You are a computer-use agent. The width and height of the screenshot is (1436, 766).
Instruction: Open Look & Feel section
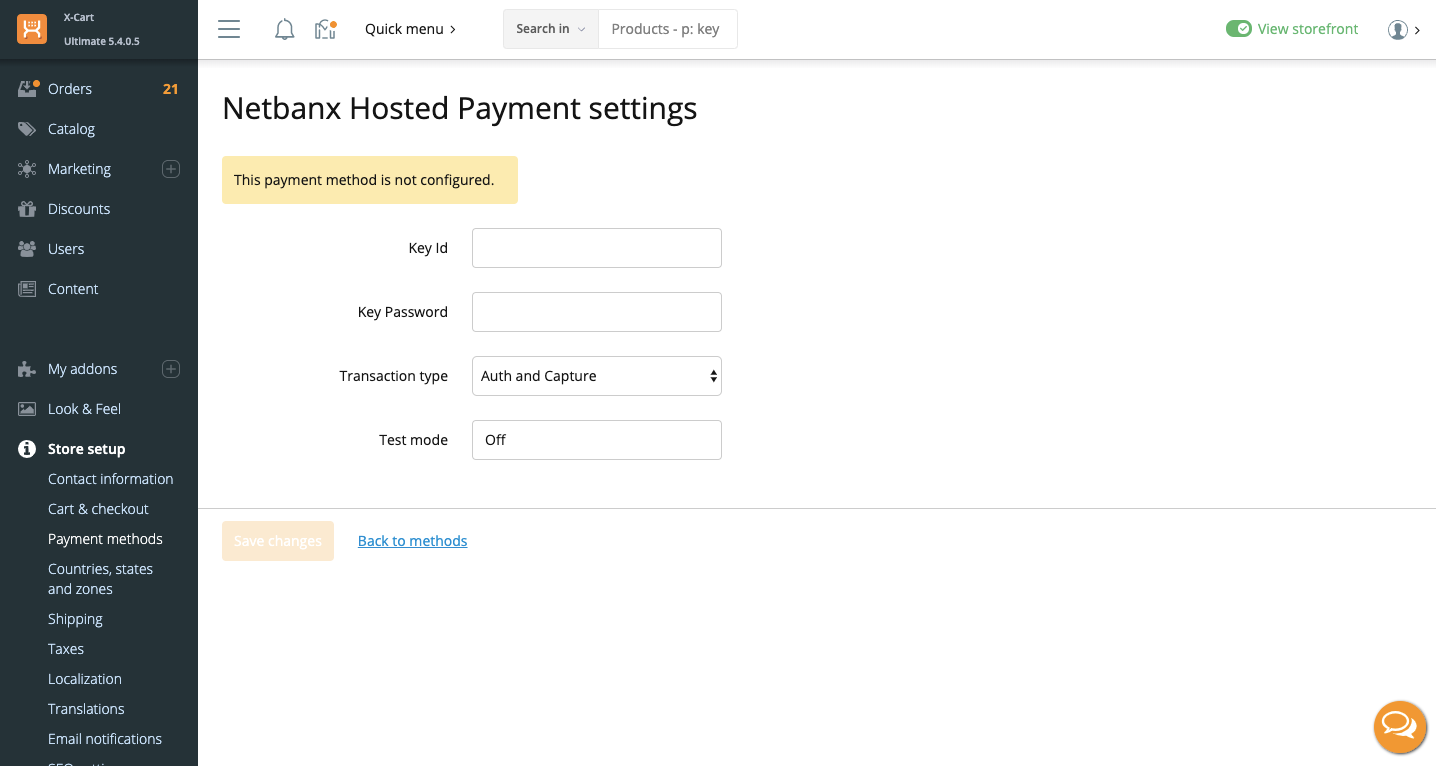[84, 409]
